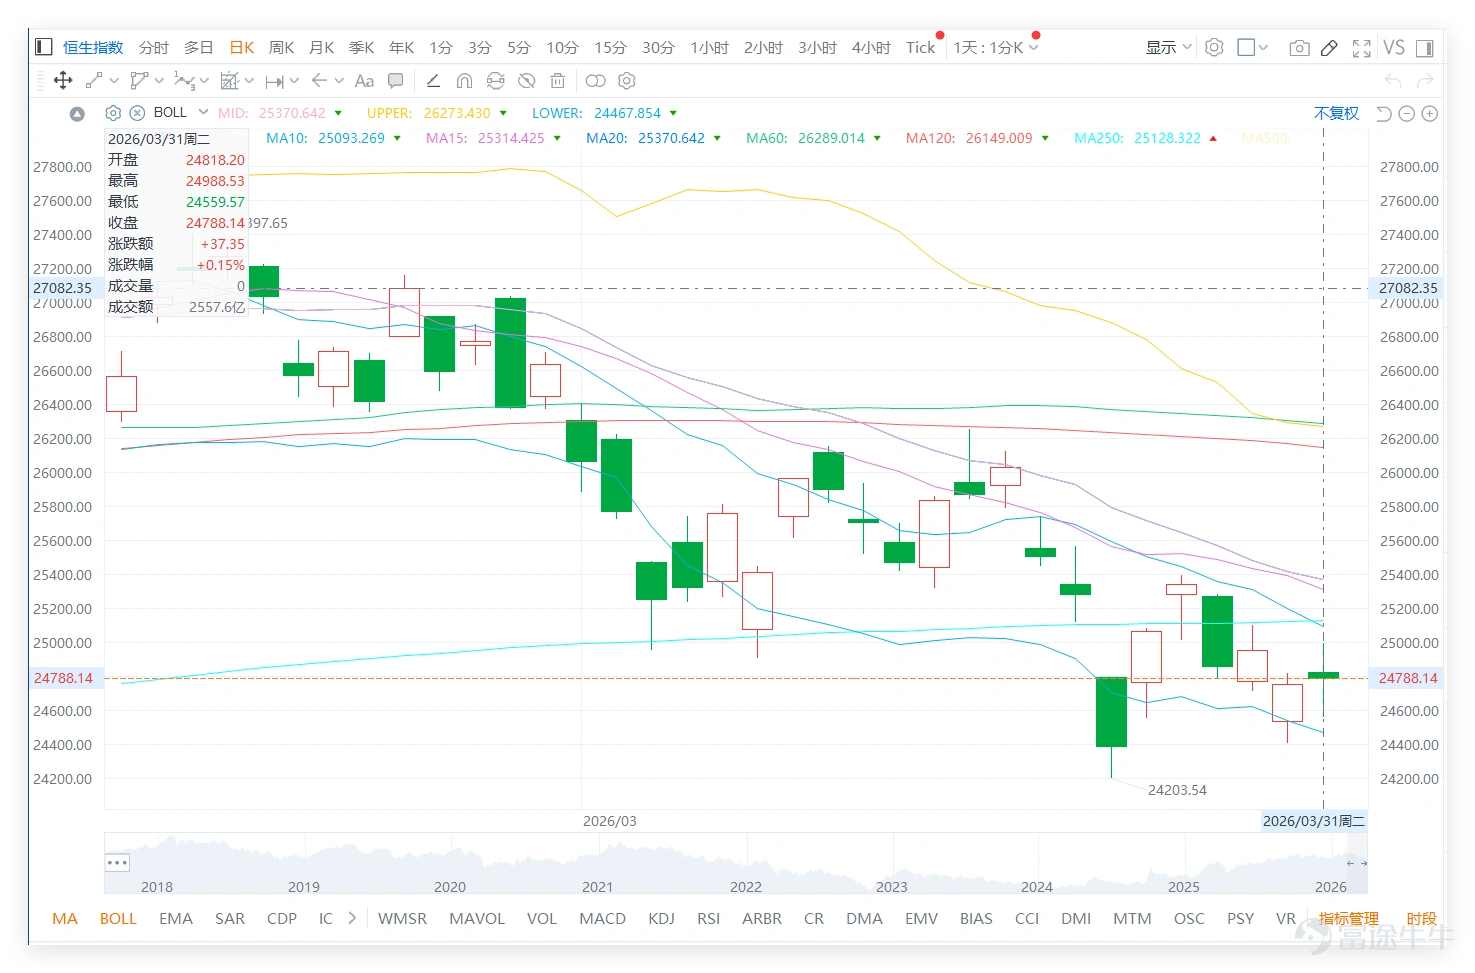Select the MACD indicator tab

pos(602,918)
